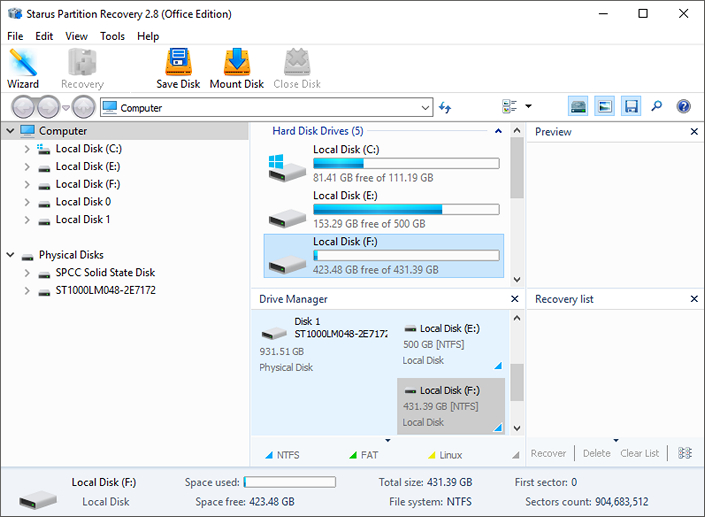This screenshot has height=517, width=705.
Task: Select the Local Disk (E:) drive icon in list
Action: (287, 218)
